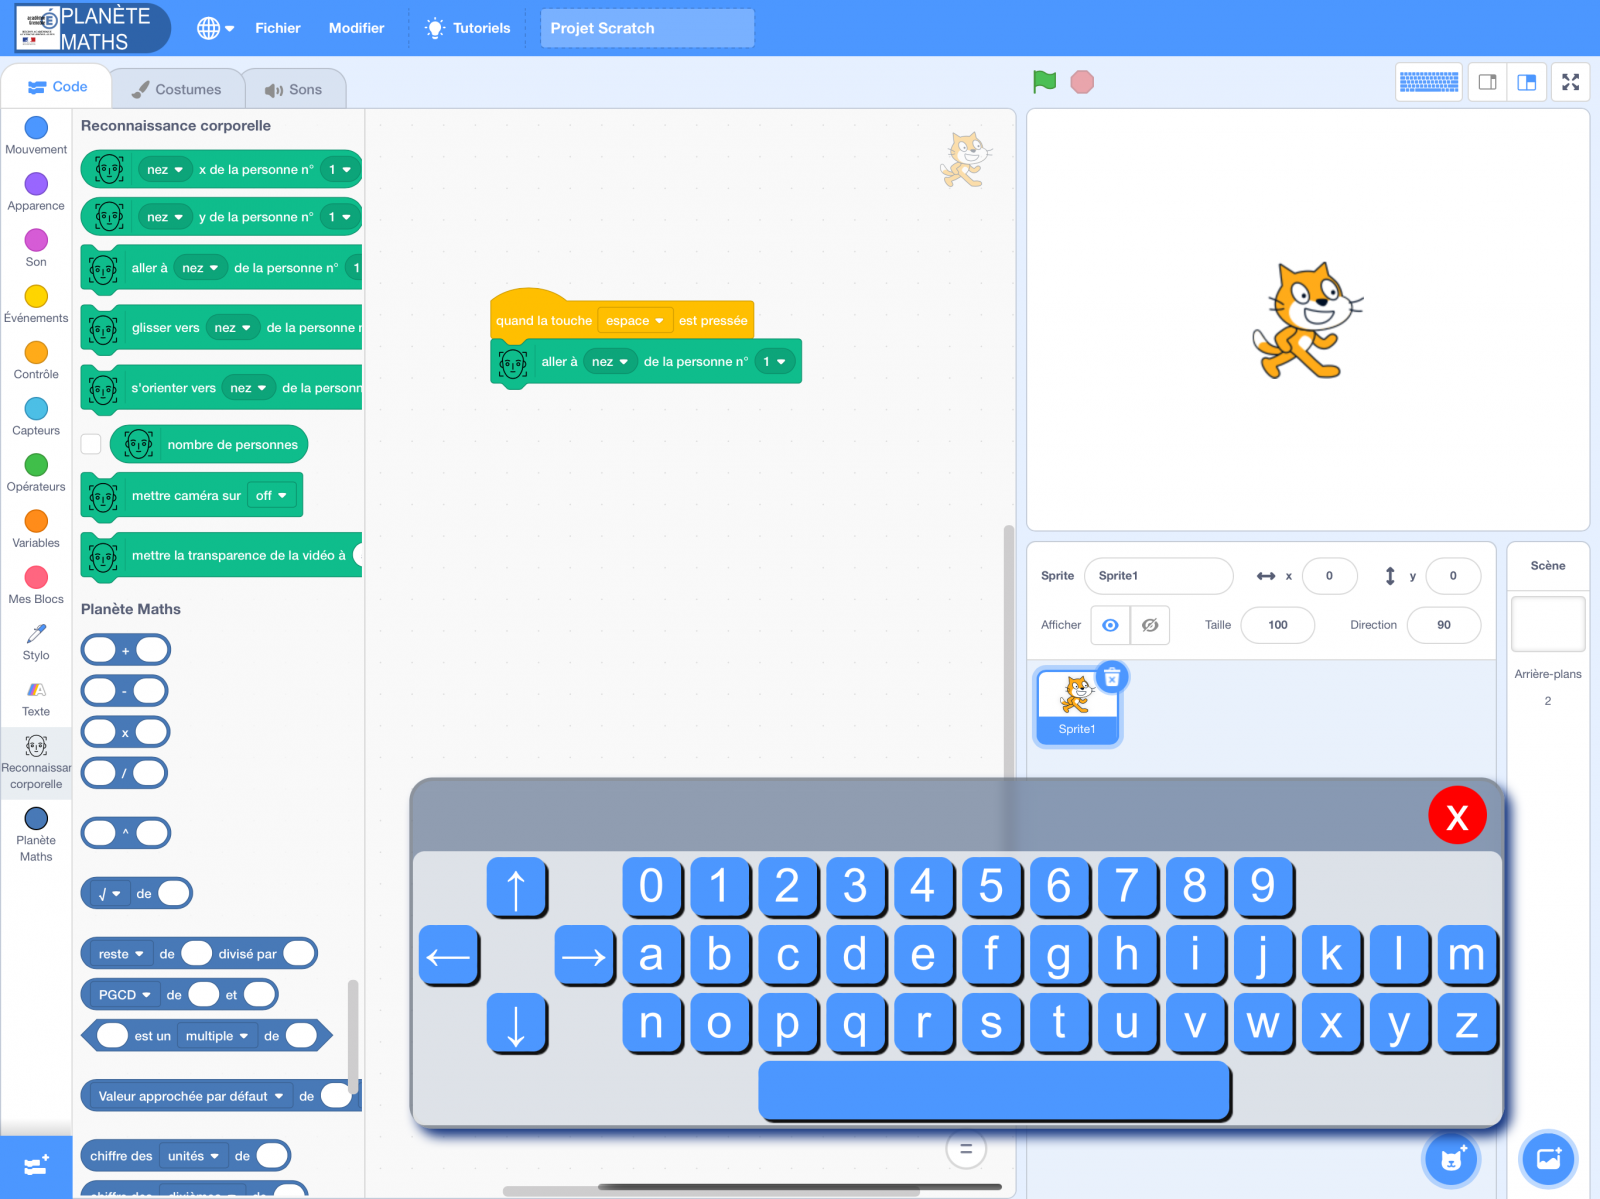Viewport: 1600px width, 1199px height.
Task: Tap the 'a' key on virtual keyboard
Action: pos(651,955)
